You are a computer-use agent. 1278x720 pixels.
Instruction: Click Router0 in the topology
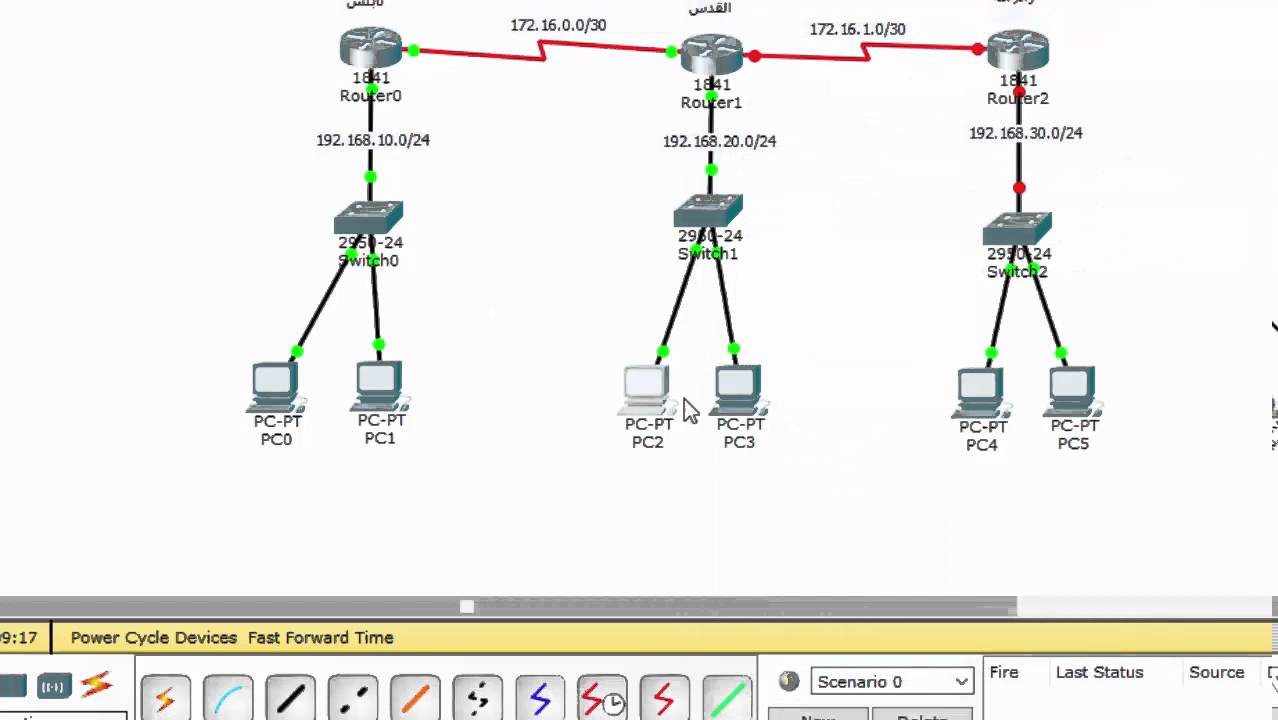tap(370, 47)
